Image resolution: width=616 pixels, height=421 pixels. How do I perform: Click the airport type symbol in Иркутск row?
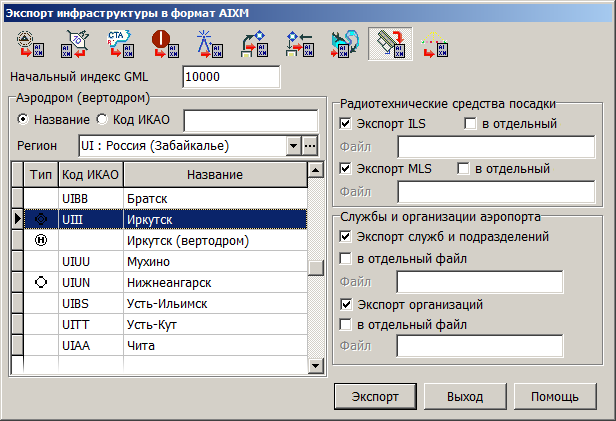(x=41, y=219)
